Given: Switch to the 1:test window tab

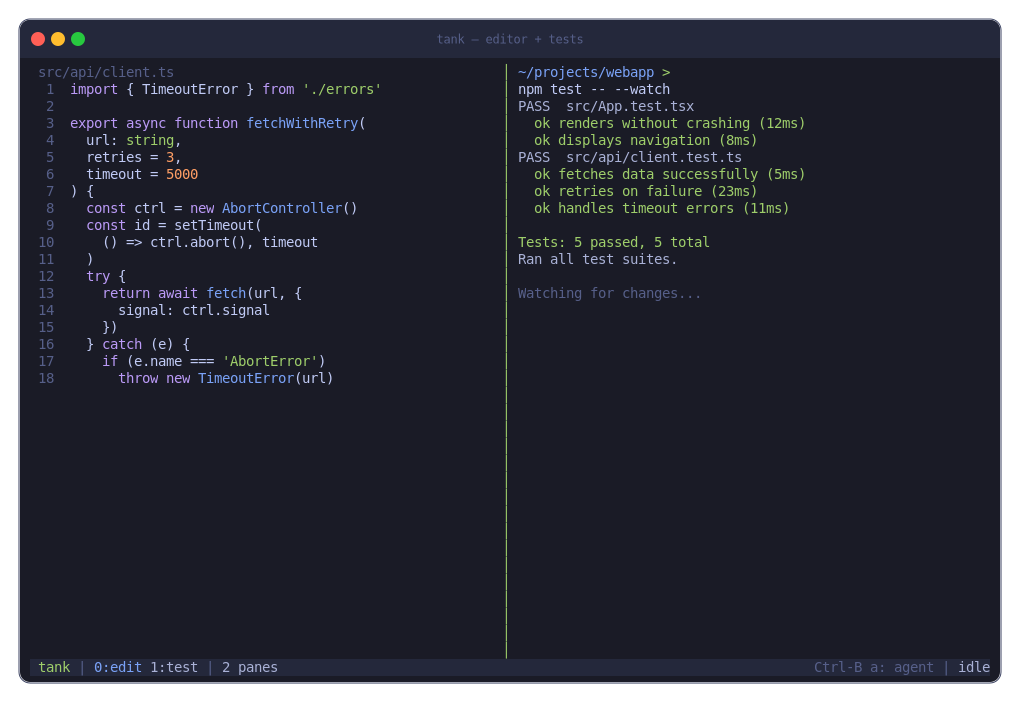Looking at the screenshot, I should pyautogui.click(x=174, y=667).
